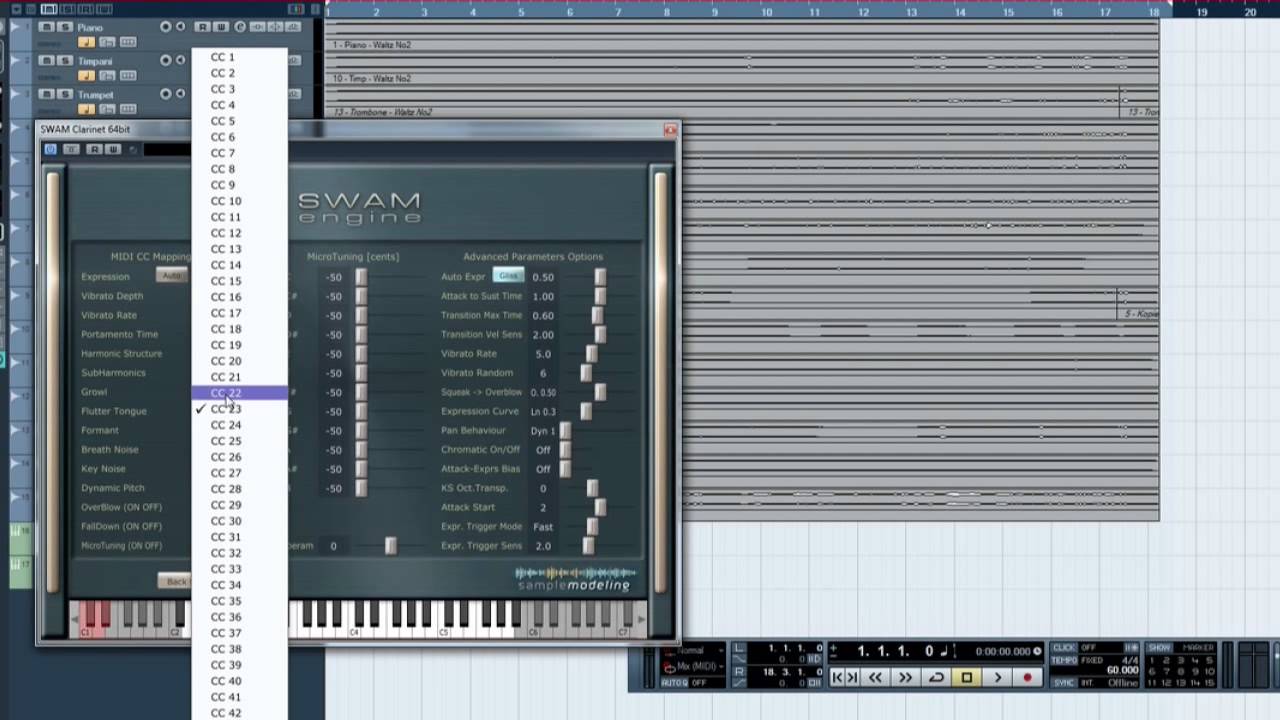Click Read automation on Piano track
1280x720 pixels.
[x=202, y=27]
